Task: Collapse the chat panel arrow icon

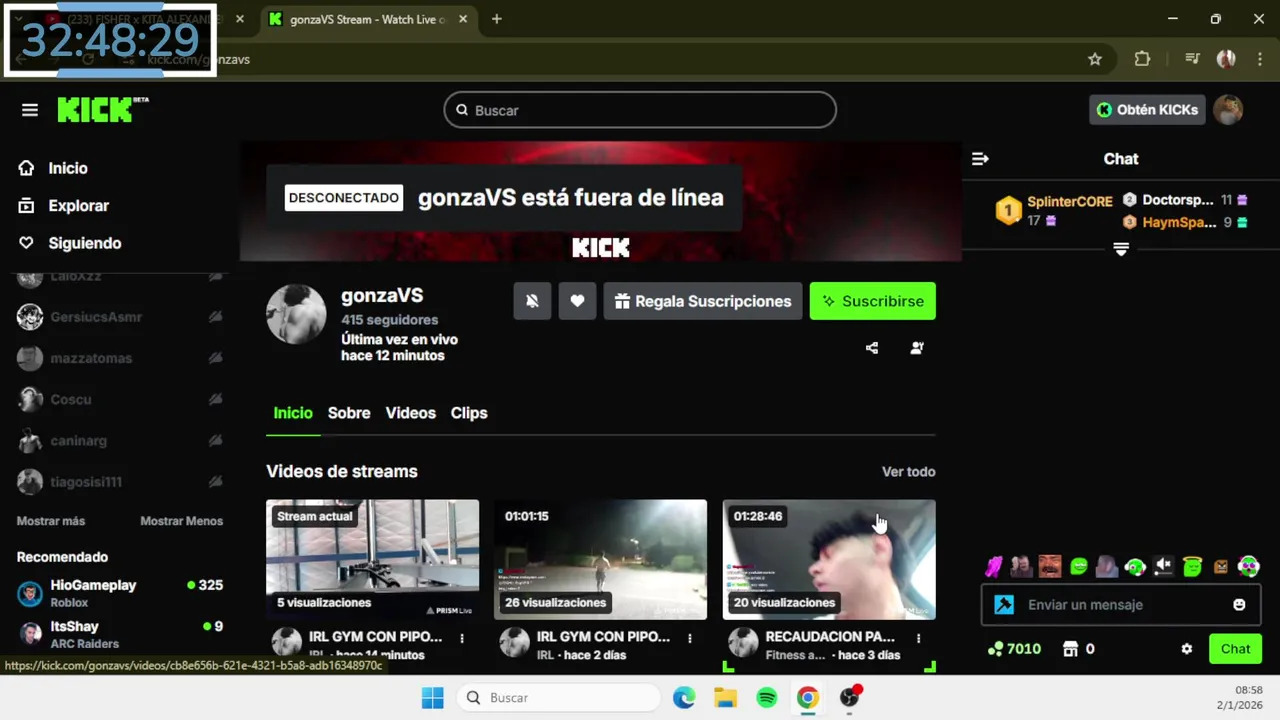Action: coord(980,159)
